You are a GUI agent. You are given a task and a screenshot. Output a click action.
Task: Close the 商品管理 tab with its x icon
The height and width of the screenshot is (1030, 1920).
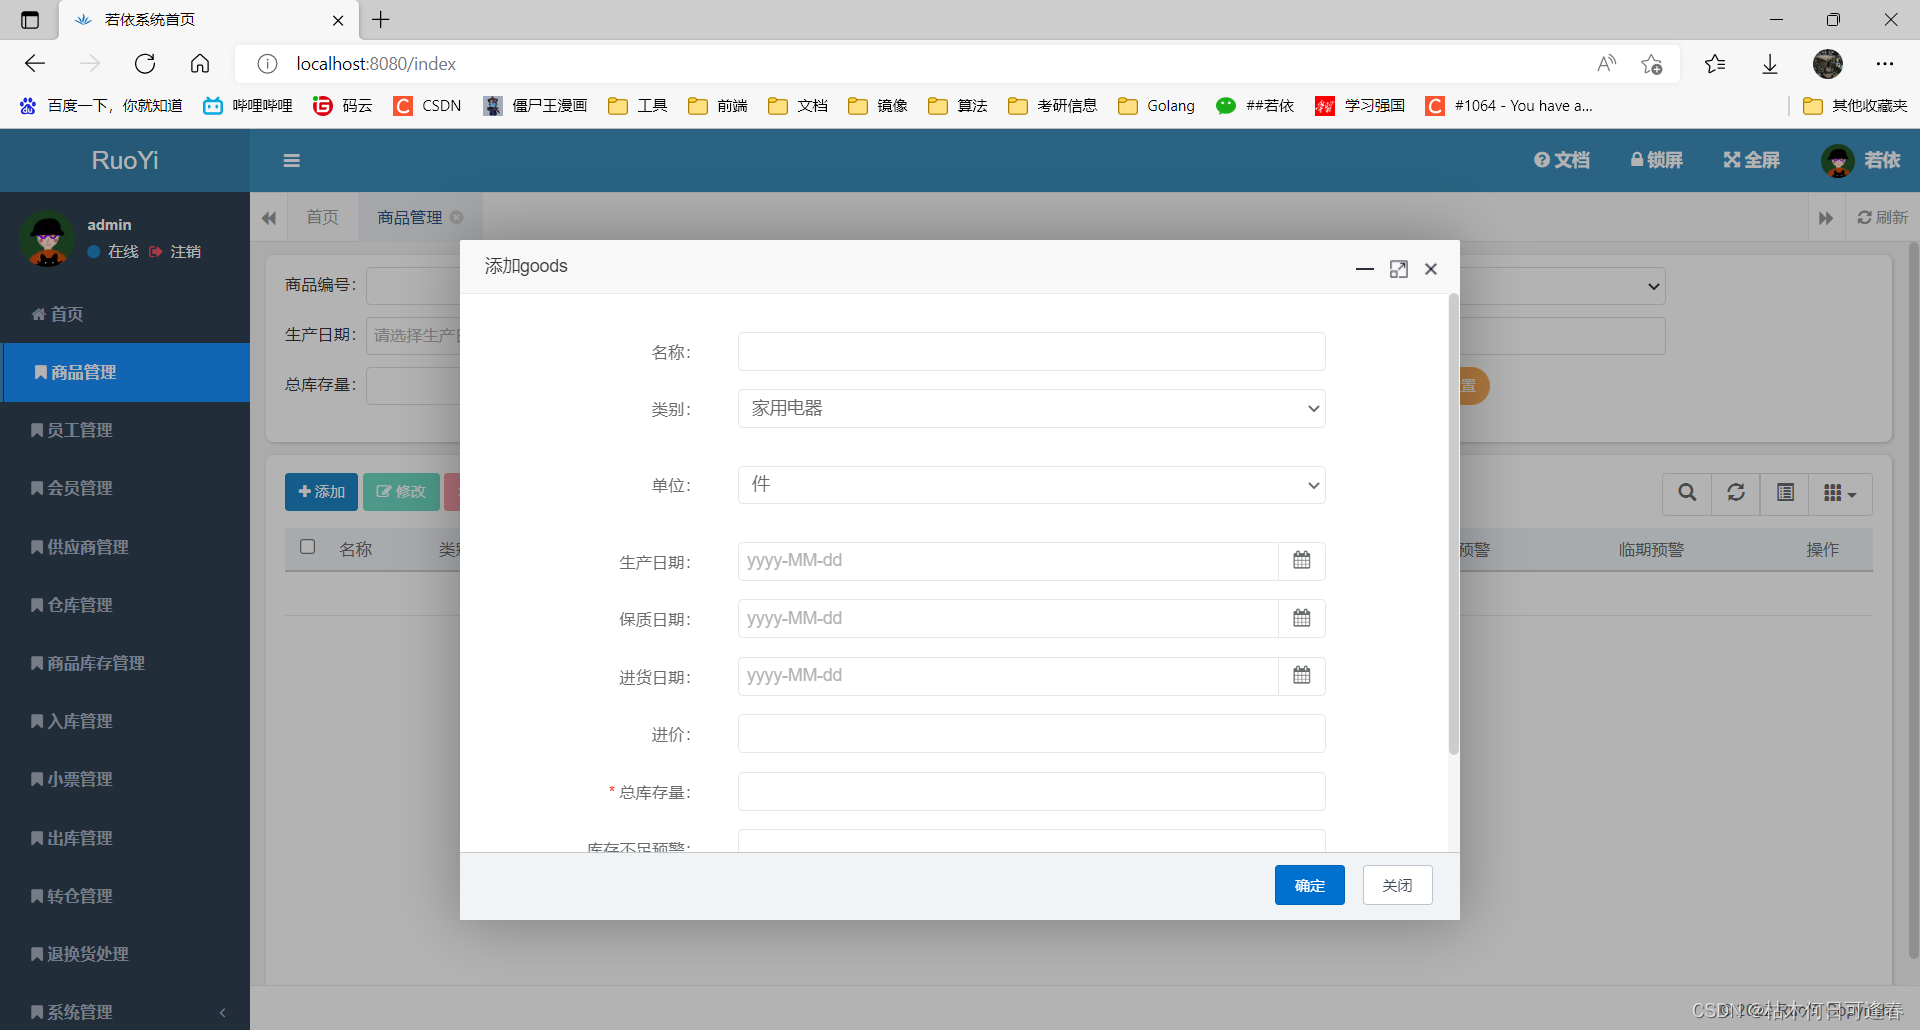point(457,217)
